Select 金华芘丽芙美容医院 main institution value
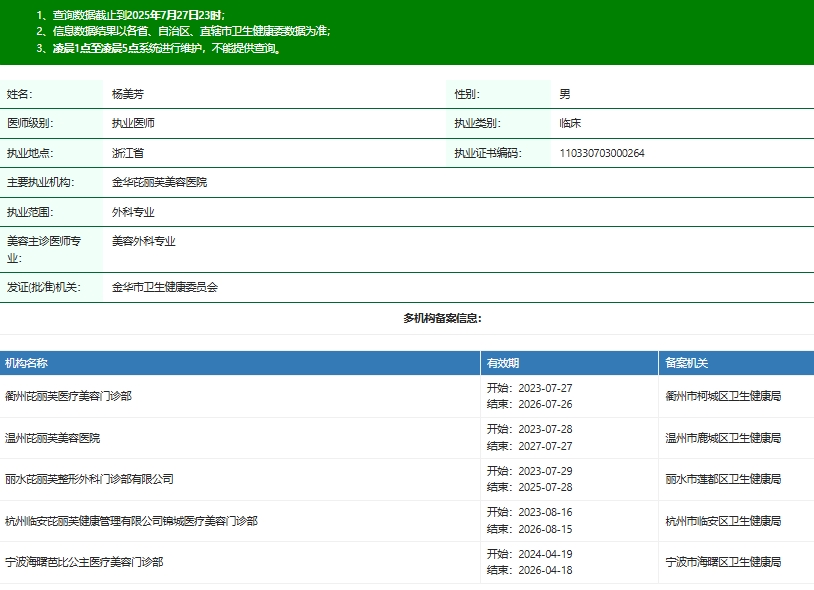This screenshot has height=590, width=814. coord(159,182)
